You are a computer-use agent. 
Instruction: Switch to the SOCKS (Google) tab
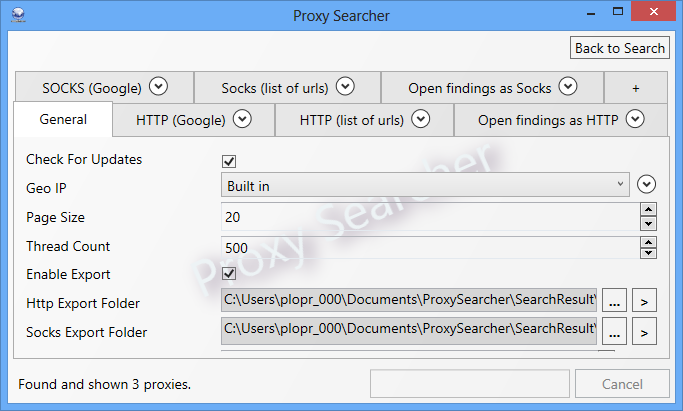[105, 88]
